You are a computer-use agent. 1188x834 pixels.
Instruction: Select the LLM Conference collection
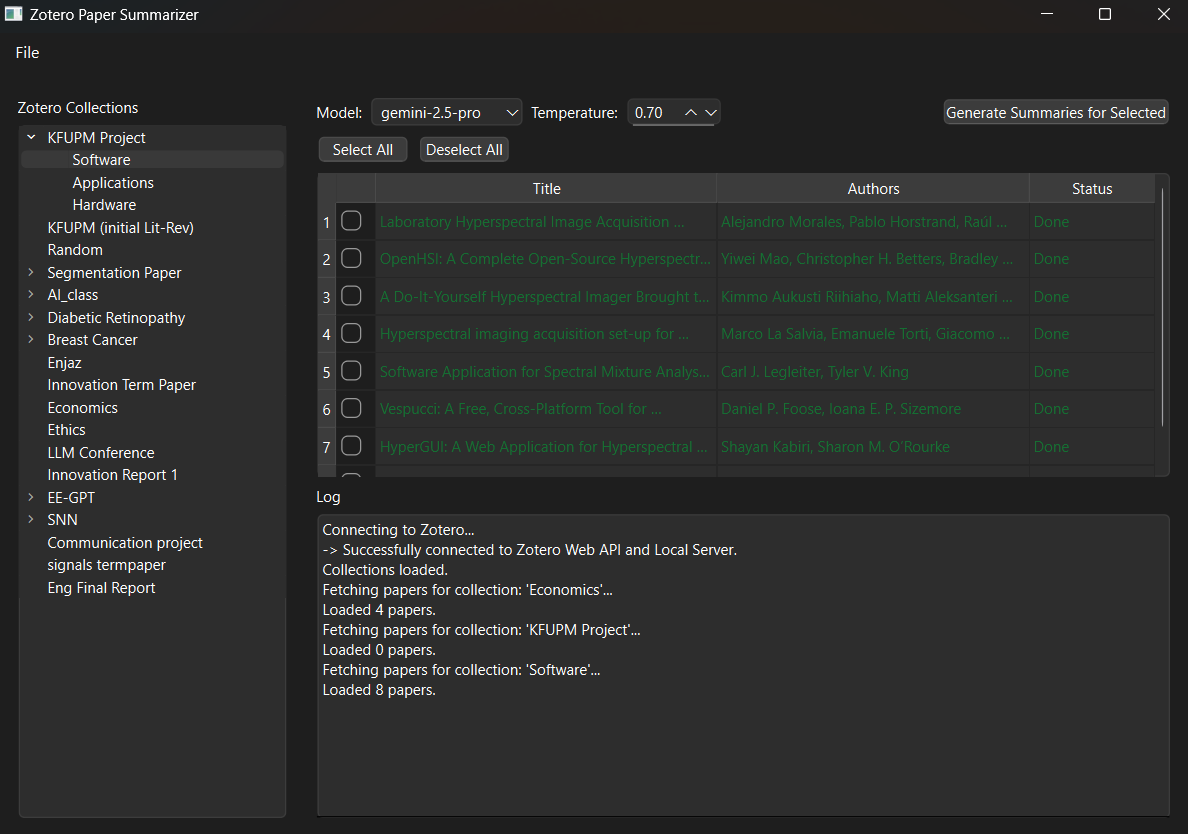coord(101,452)
